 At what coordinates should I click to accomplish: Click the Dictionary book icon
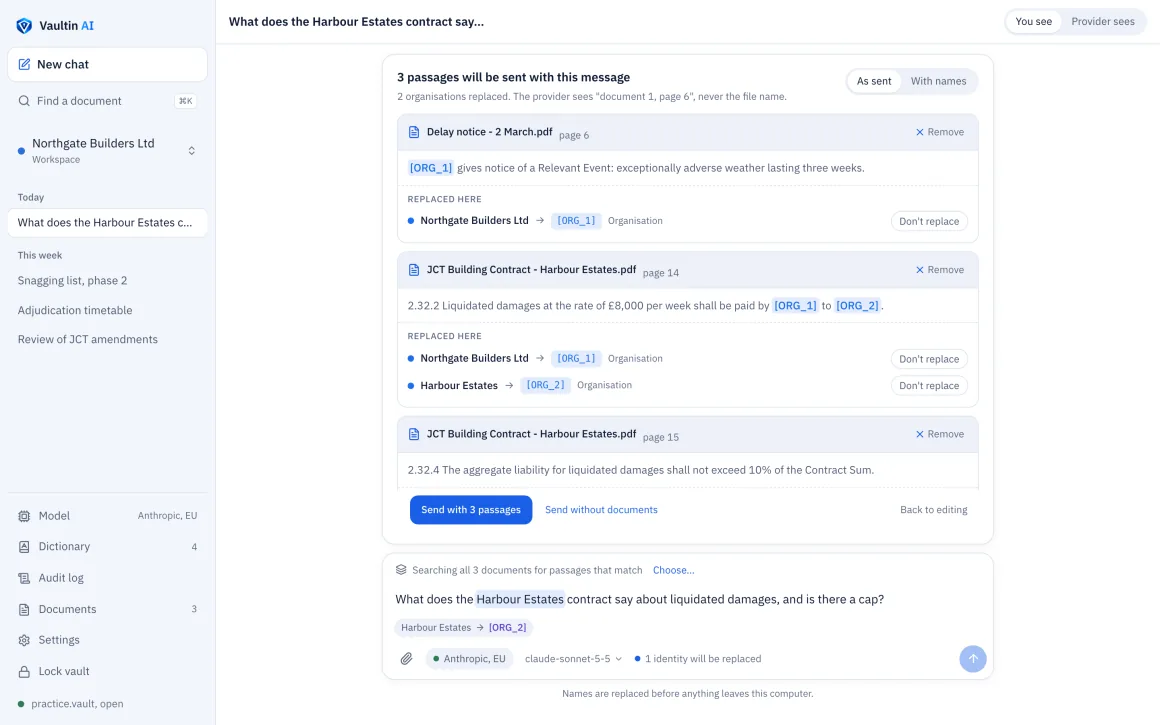click(24, 547)
